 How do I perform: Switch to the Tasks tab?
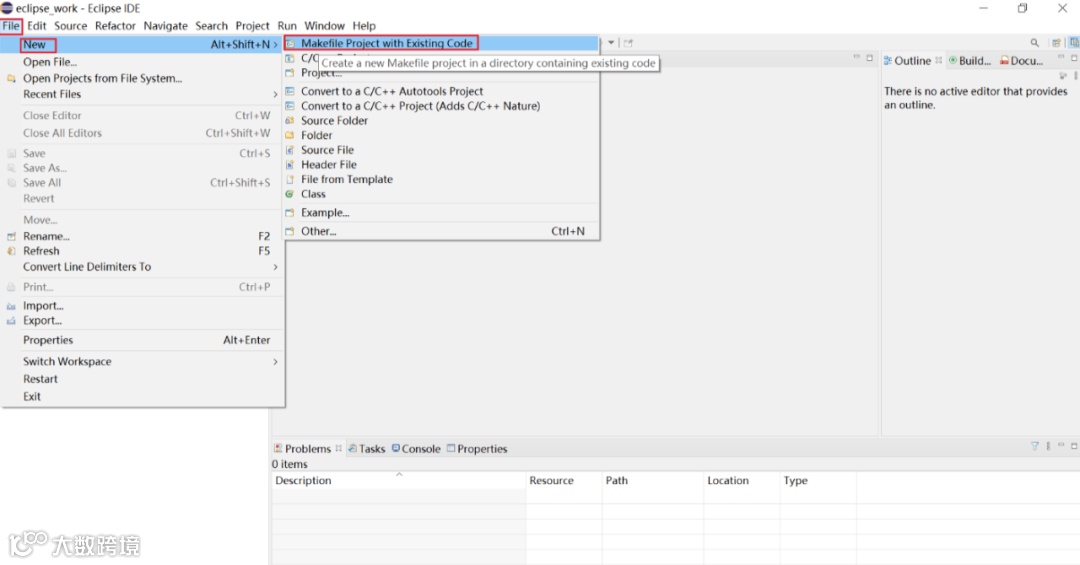tap(366, 449)
